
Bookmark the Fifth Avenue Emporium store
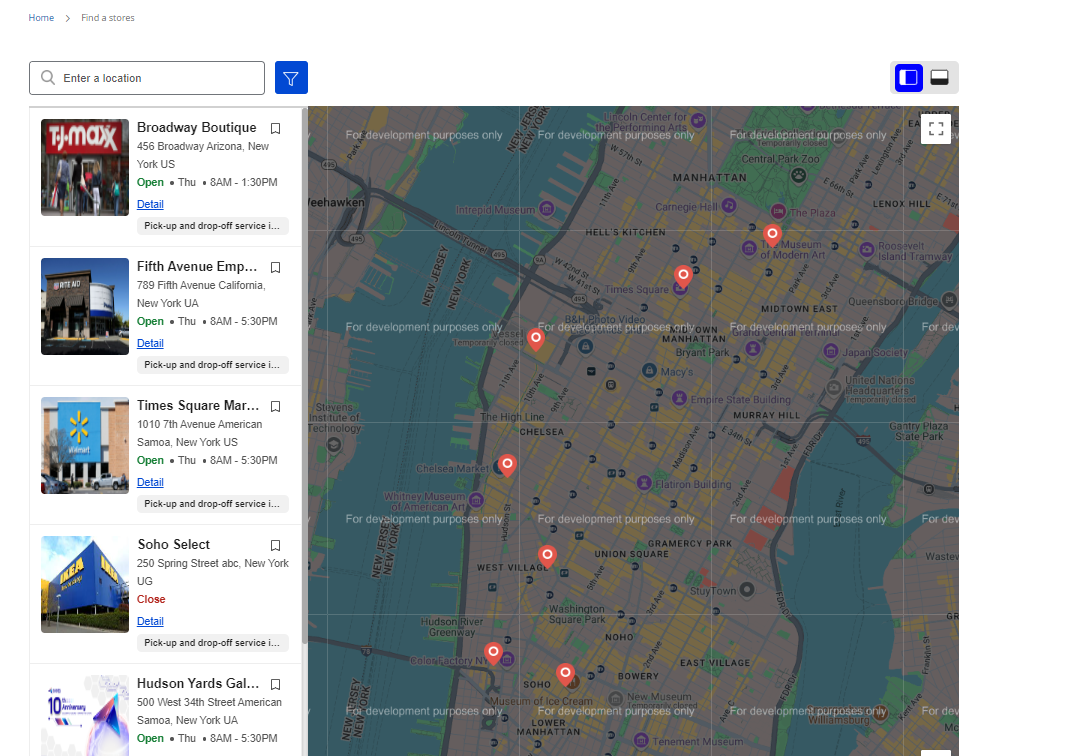point(276,268)
